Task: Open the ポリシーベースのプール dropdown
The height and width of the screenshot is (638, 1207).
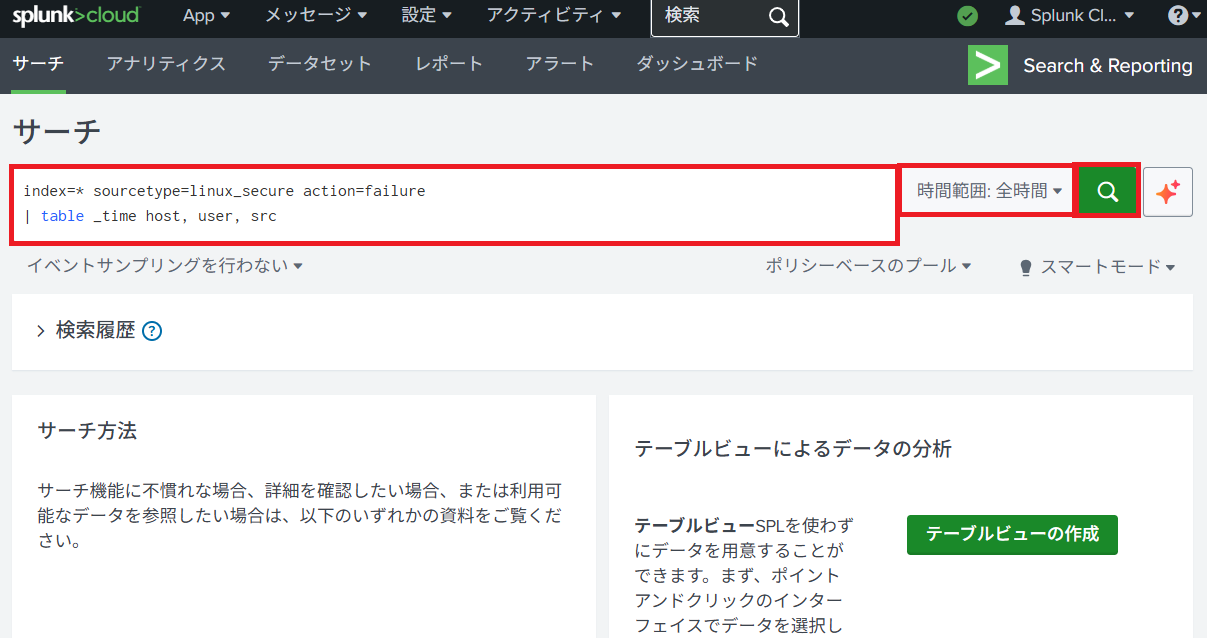Action: (868, 266)
